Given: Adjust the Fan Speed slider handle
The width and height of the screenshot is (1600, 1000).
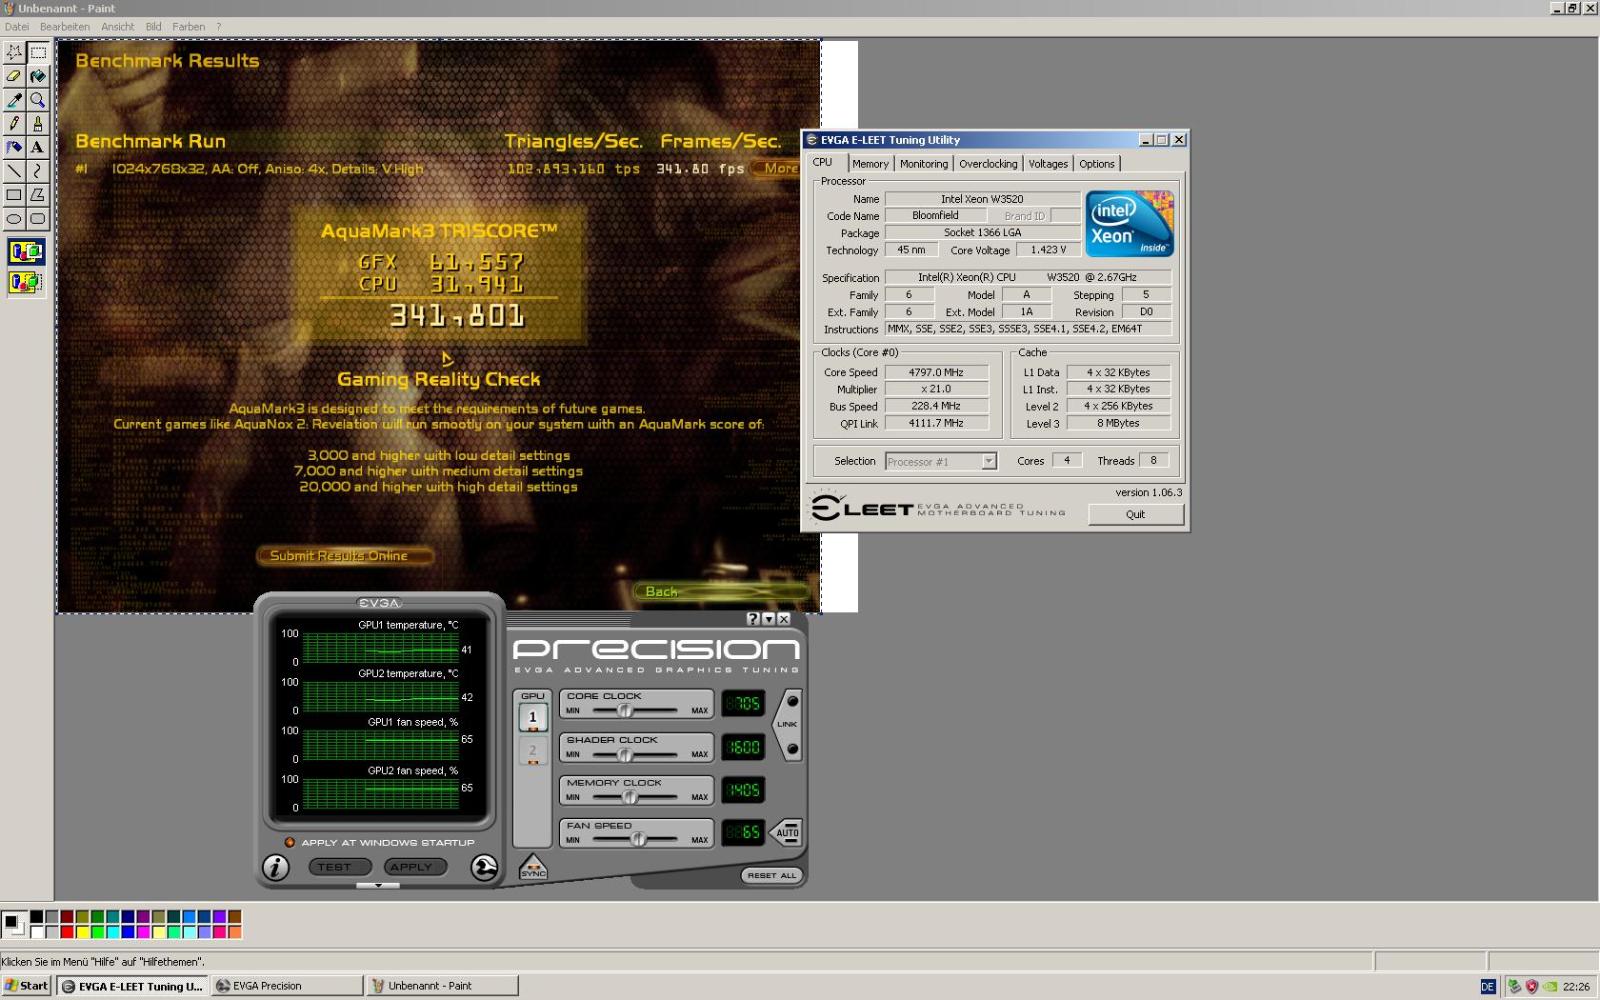Looking at the screenshot, I should pyautogui.click(x=637, y=840).
